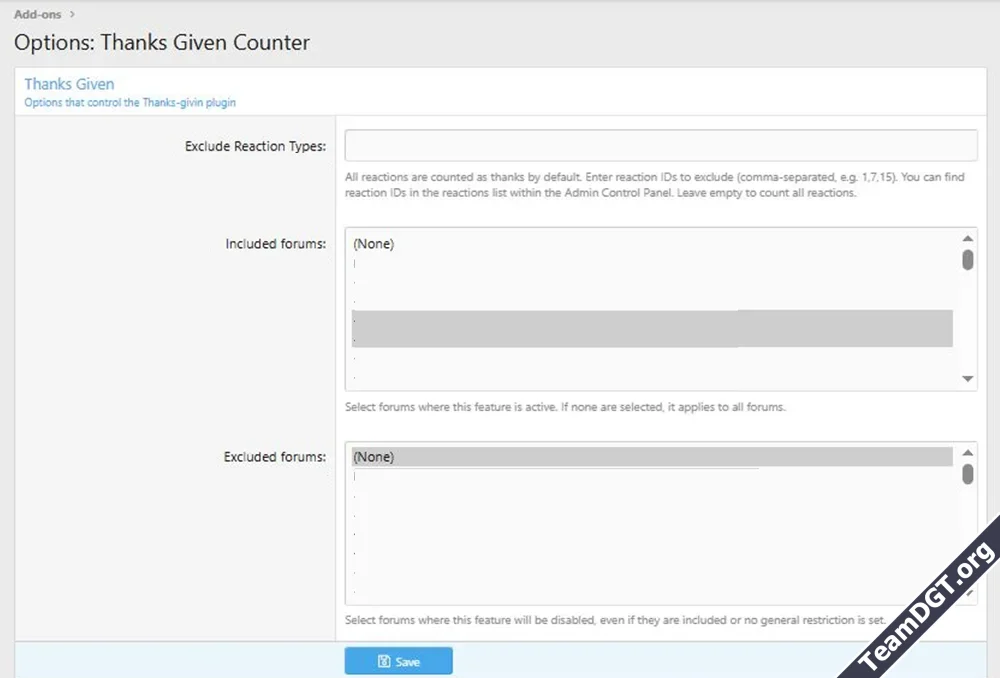Click Included forums scroll up arrow

pyautogui.click(x=967, y=239)
